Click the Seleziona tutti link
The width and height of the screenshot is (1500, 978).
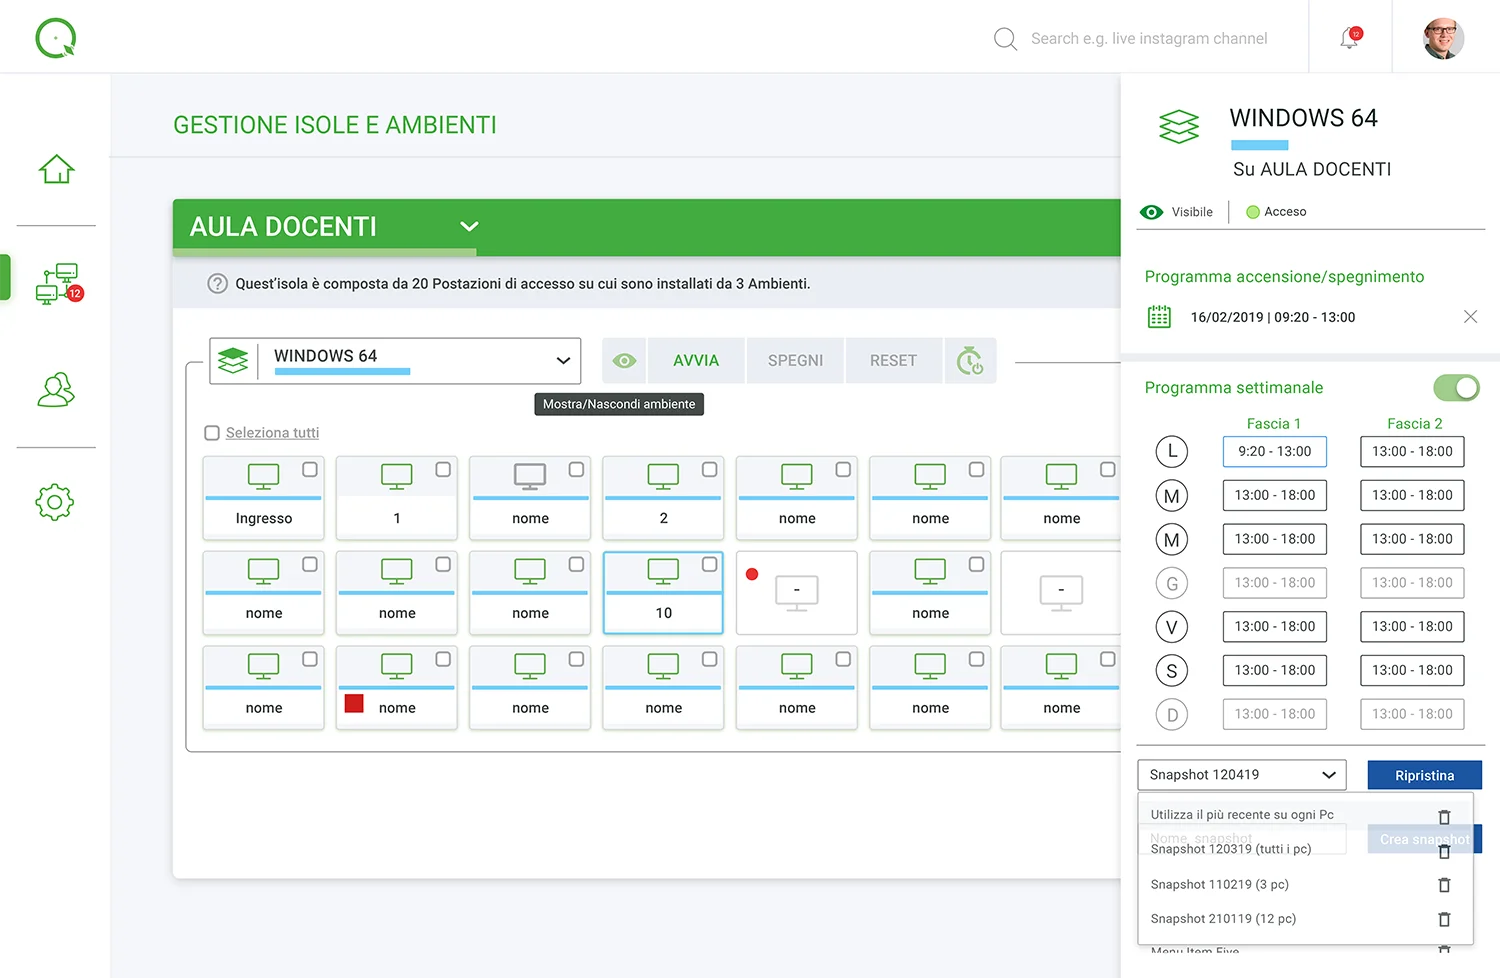pyautogui.click(x=272, y=433)
